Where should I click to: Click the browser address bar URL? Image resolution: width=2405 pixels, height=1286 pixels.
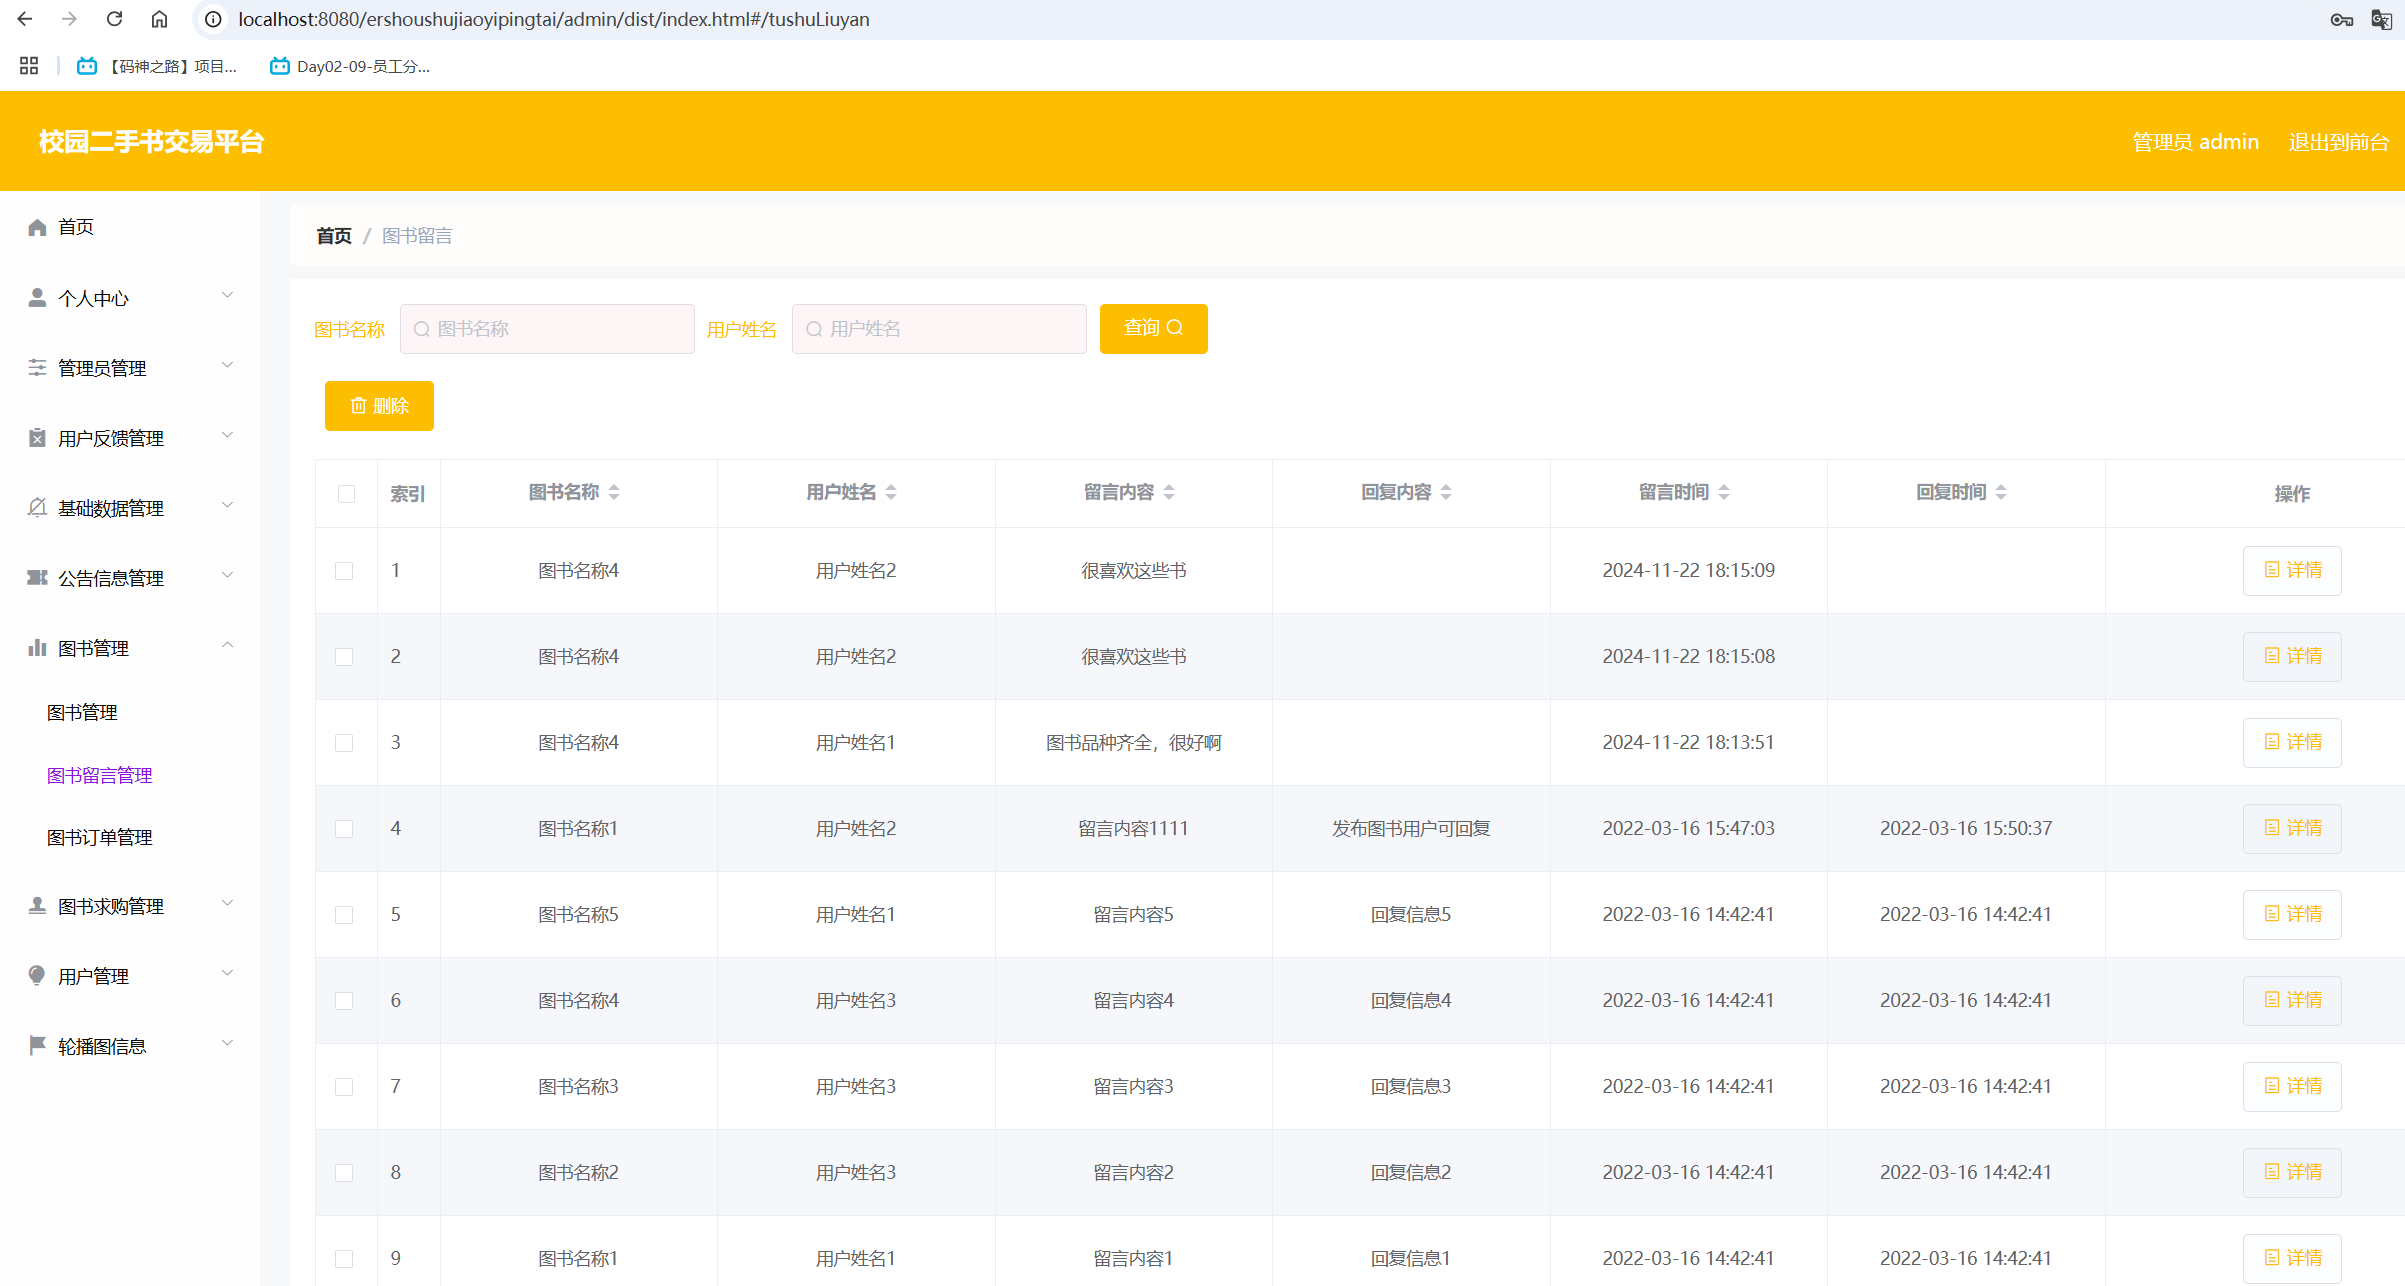tap(554, 19)
